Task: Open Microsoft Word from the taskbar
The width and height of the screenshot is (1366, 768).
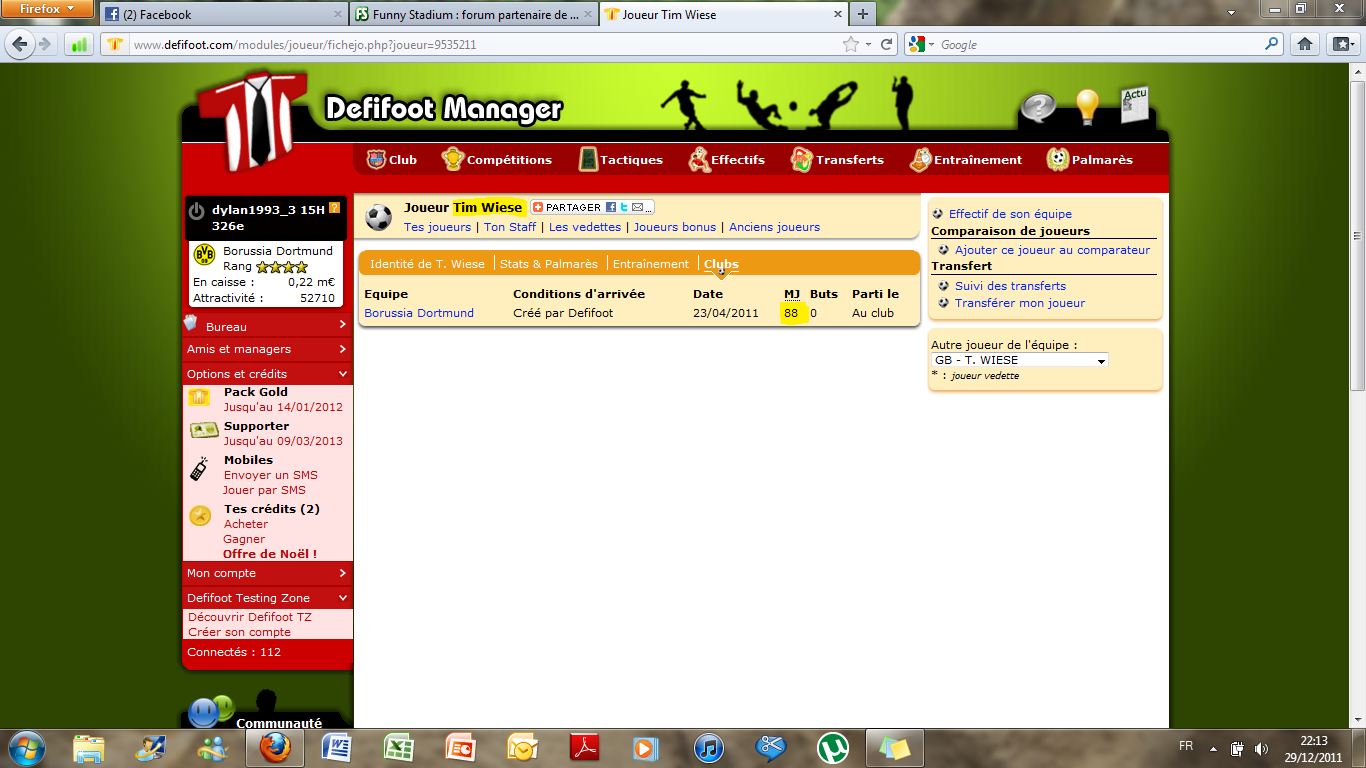Action: pyautogui.click(x=337, y=747)
